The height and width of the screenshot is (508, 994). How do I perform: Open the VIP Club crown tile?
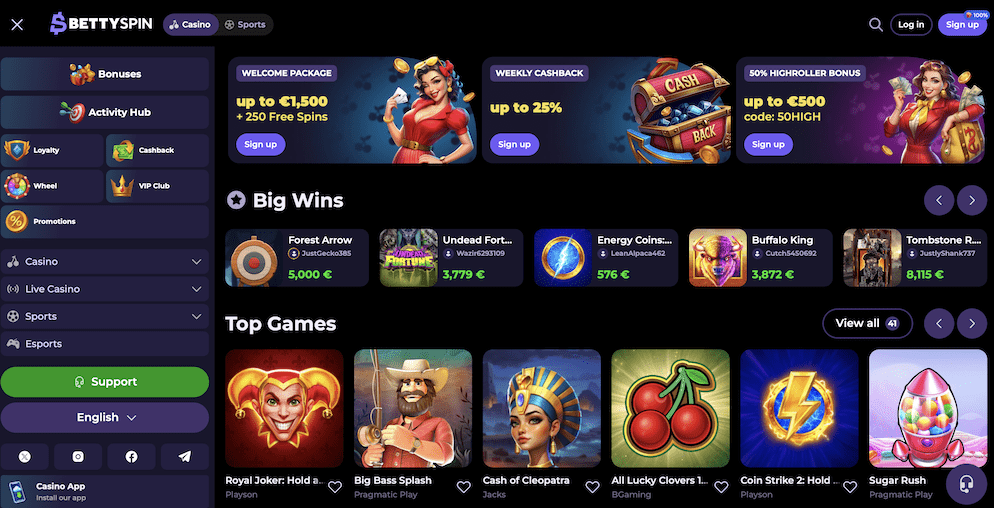click(157, 186)
